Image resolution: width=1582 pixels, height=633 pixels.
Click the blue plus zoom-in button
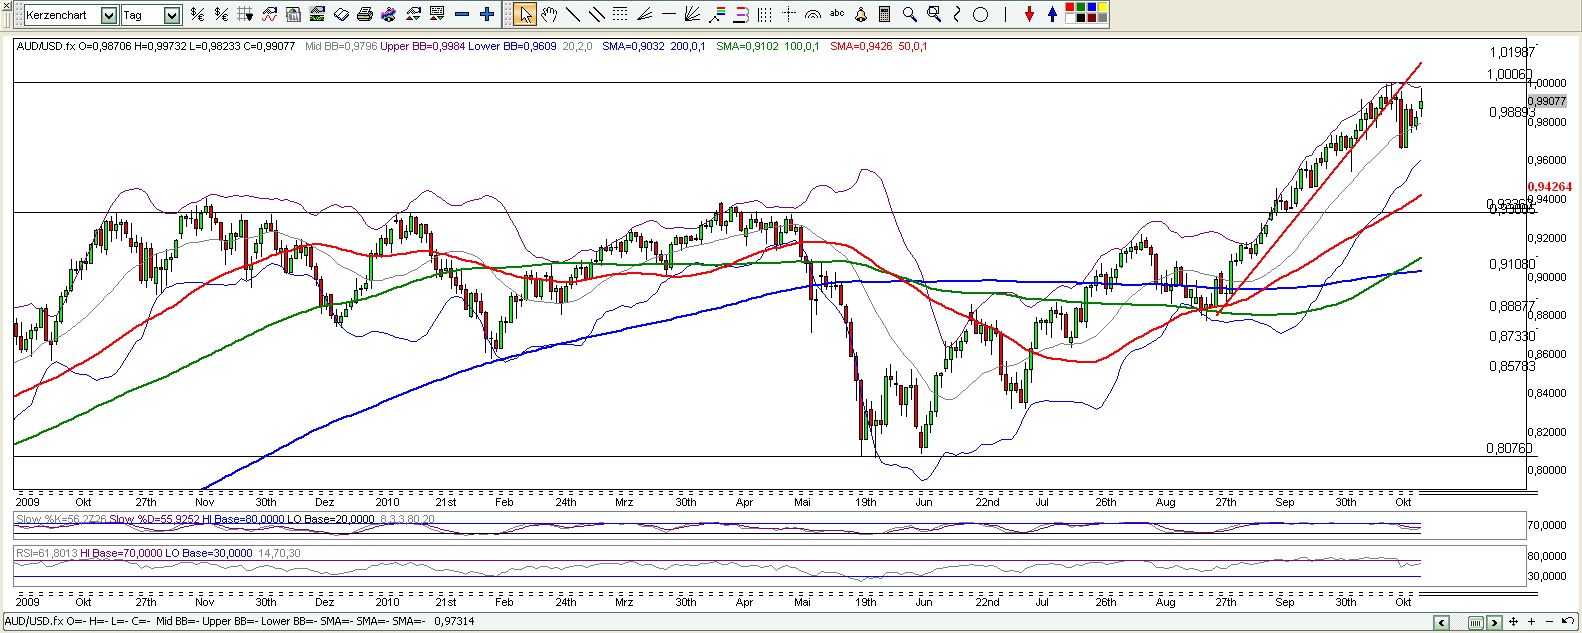(487, 15)
